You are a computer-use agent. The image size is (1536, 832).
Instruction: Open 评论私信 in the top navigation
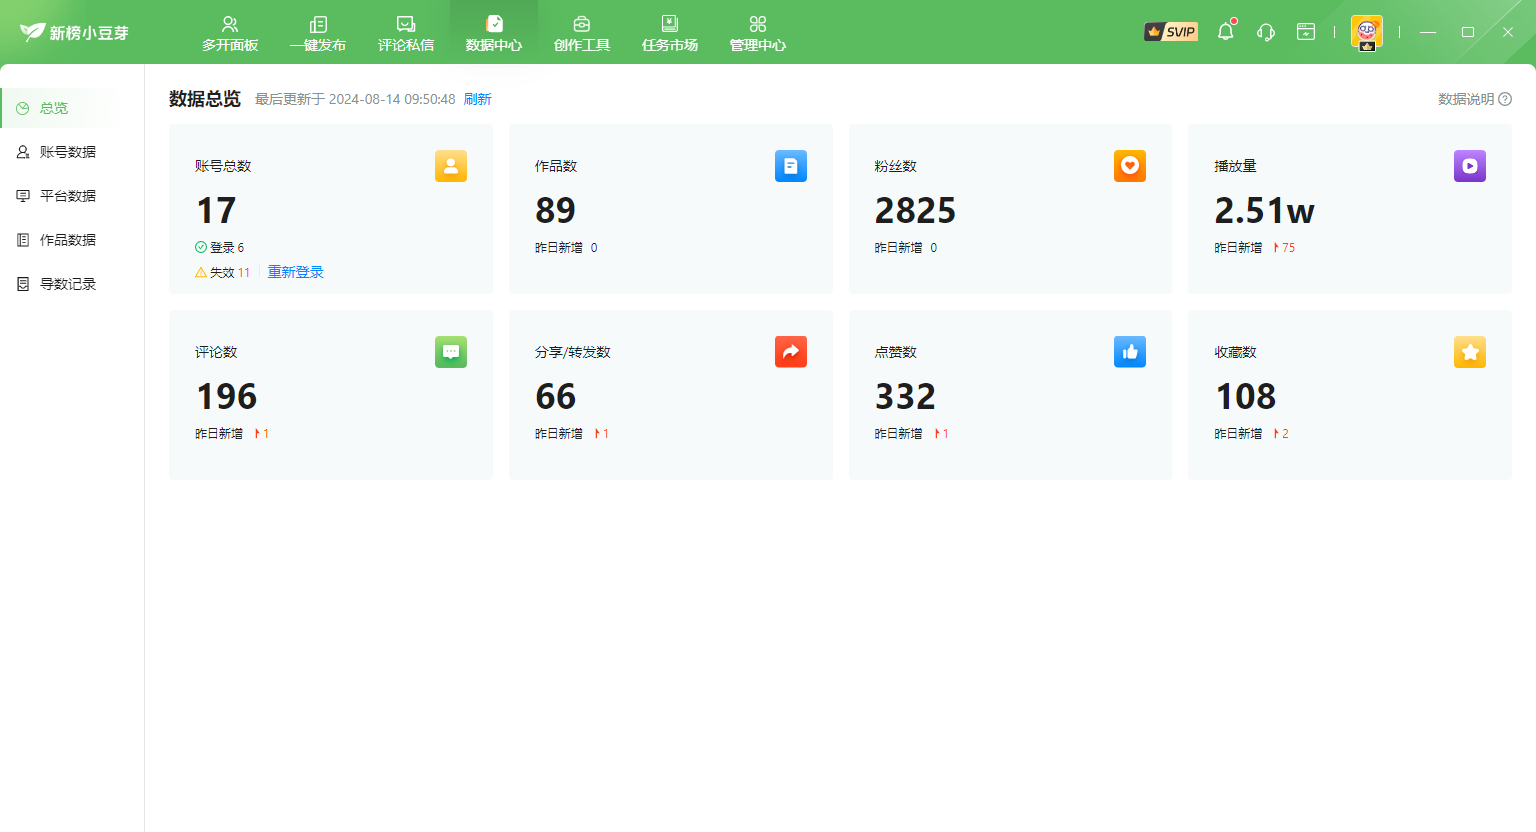tap(406, 33)
